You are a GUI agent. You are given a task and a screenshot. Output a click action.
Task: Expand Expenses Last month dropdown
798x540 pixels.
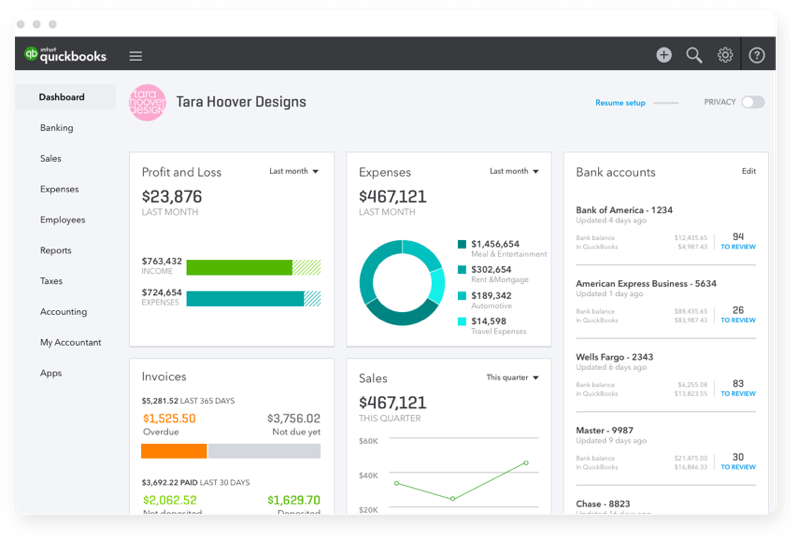pos(514,172)
